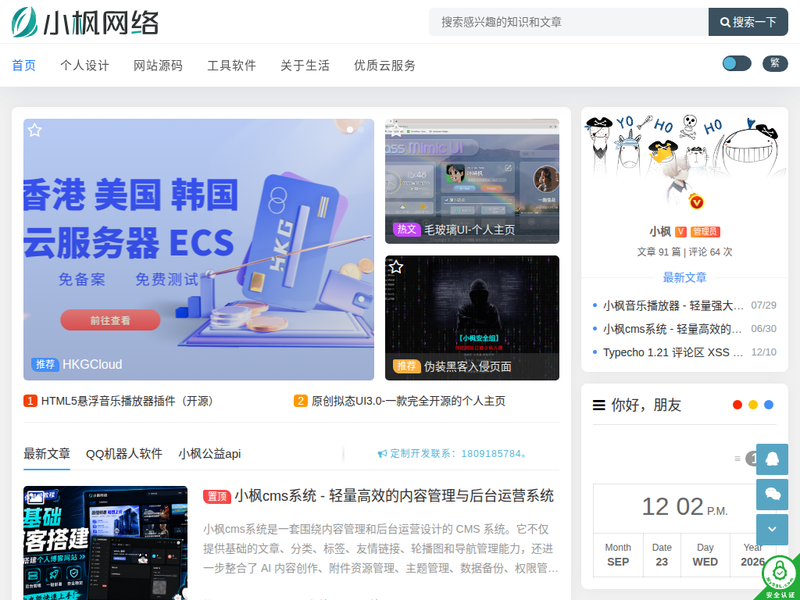Open the HKGCloud banner caption
This screenshot has height=600, width=800.
(x=92, y=364)
